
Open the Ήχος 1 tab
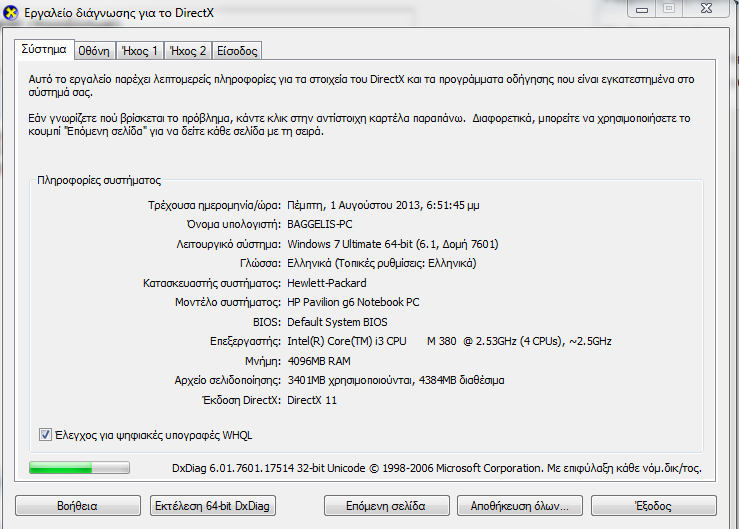tap(140, 51)
